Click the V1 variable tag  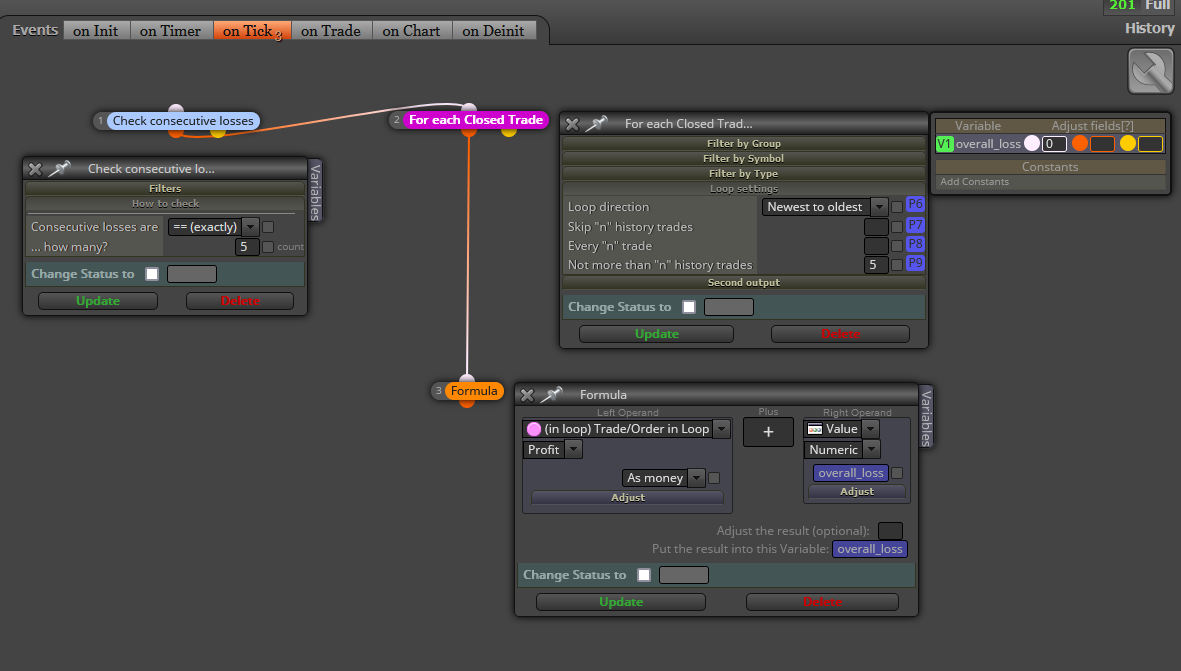(944, 144)
